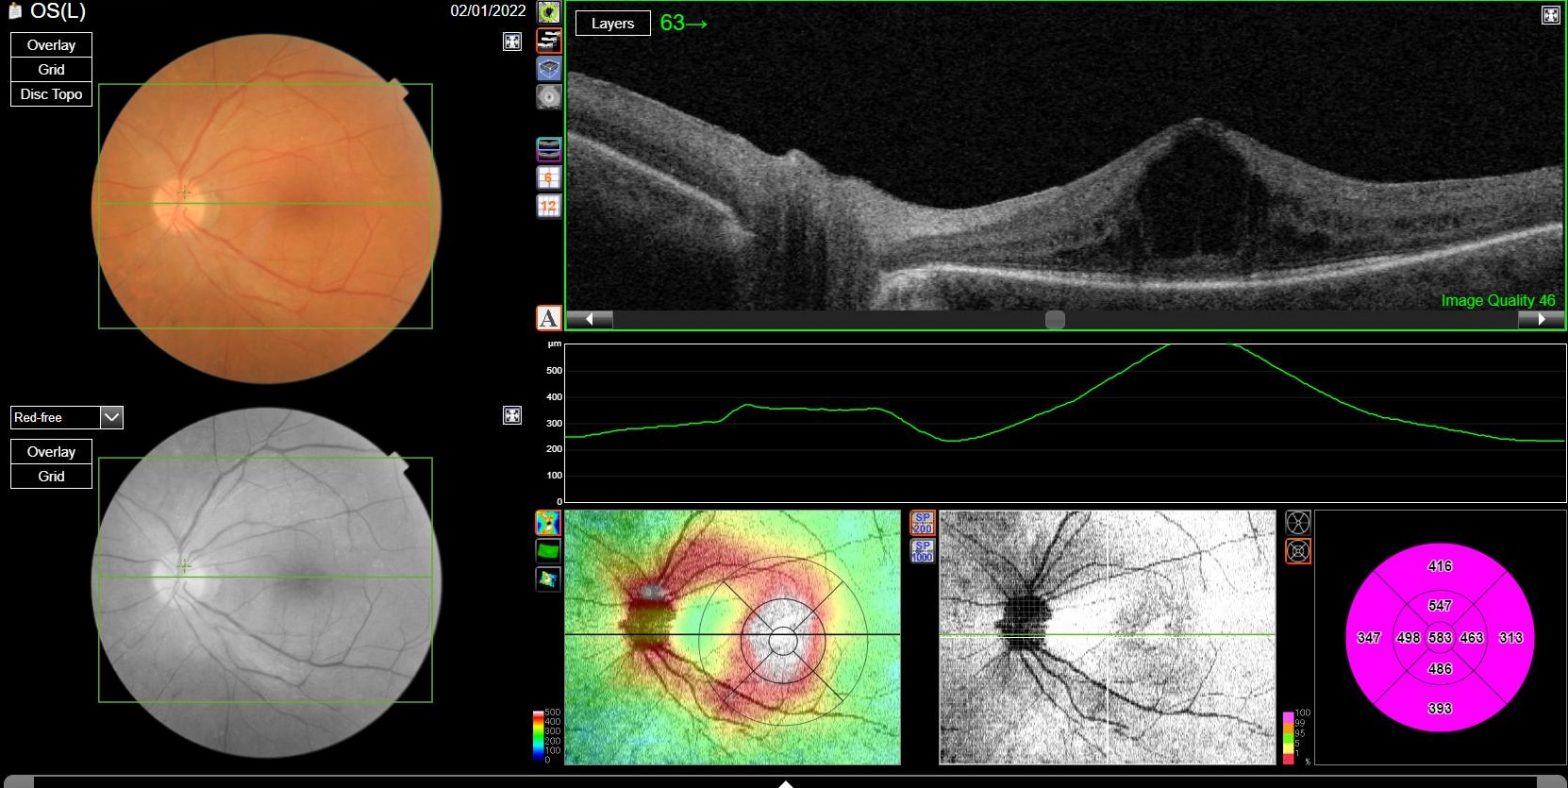
Task: Click the Layers button on B-scan
Action: pyautogui.click(x=612, y=23)
